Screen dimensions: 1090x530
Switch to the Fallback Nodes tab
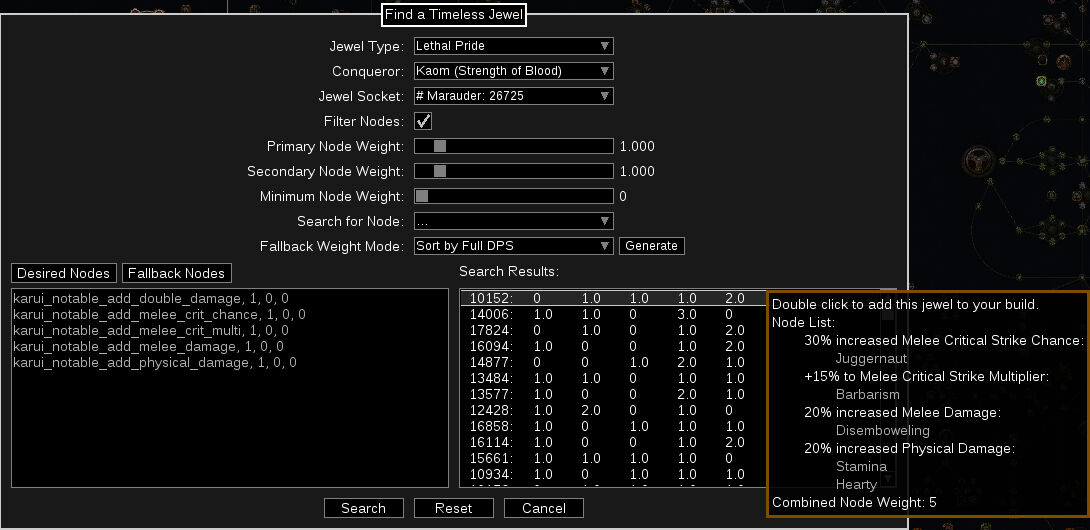pyautogui.click(x=177, y=273)
